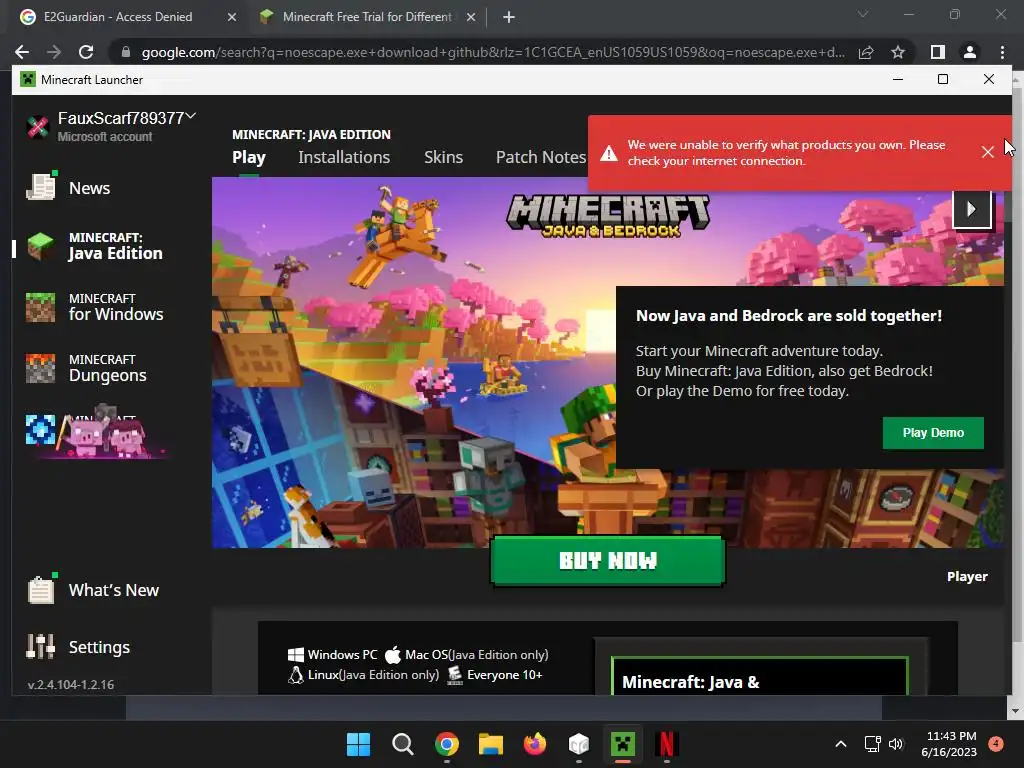This screenshot has height=768, width=1024.
Task: Select Minecraft: Java Edition in sidebar
Action: pyautogui.click(x=95, y=246)
